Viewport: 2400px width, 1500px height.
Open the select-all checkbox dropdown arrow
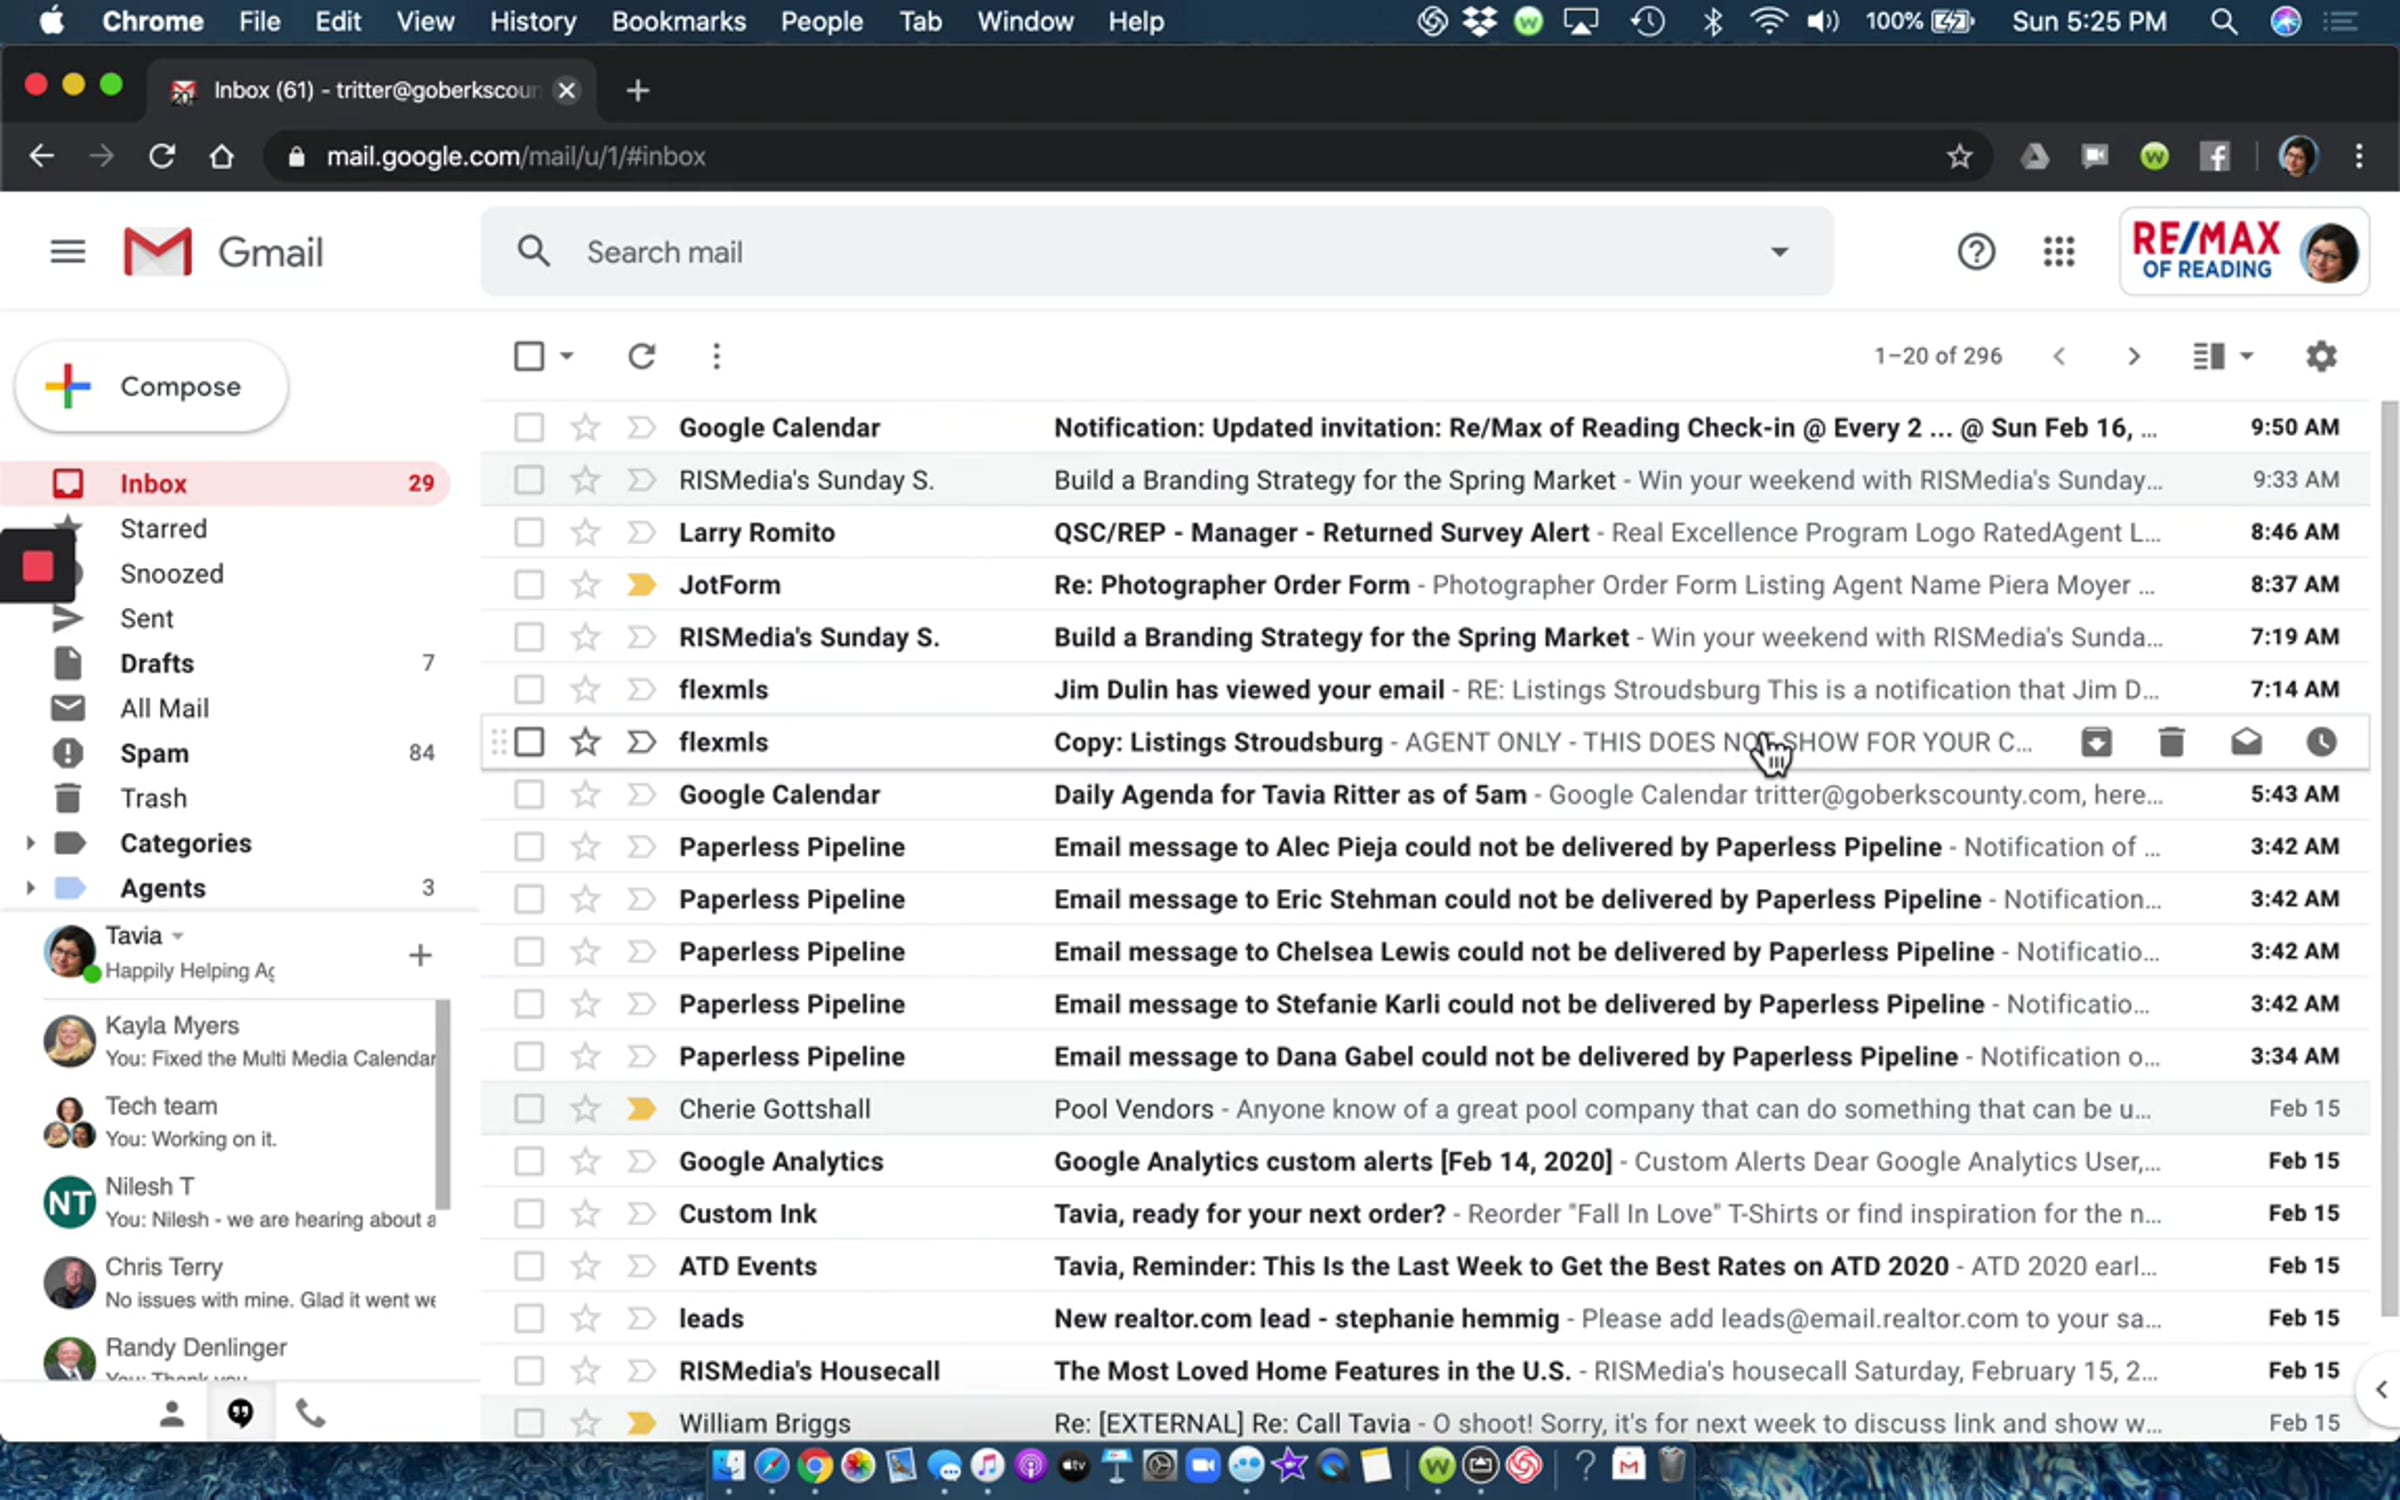pos(567,356)
